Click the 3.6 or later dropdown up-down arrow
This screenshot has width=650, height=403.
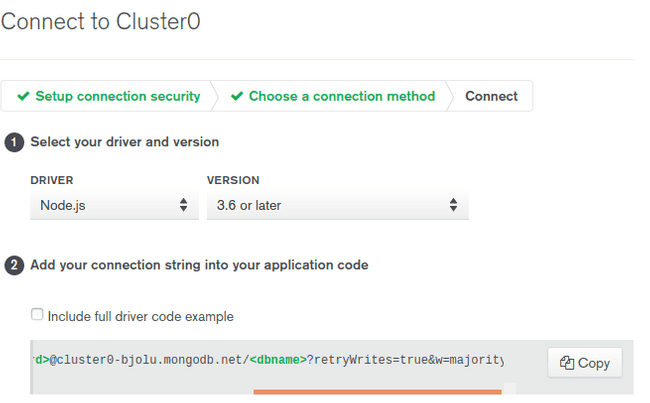(x=453, y=205)
